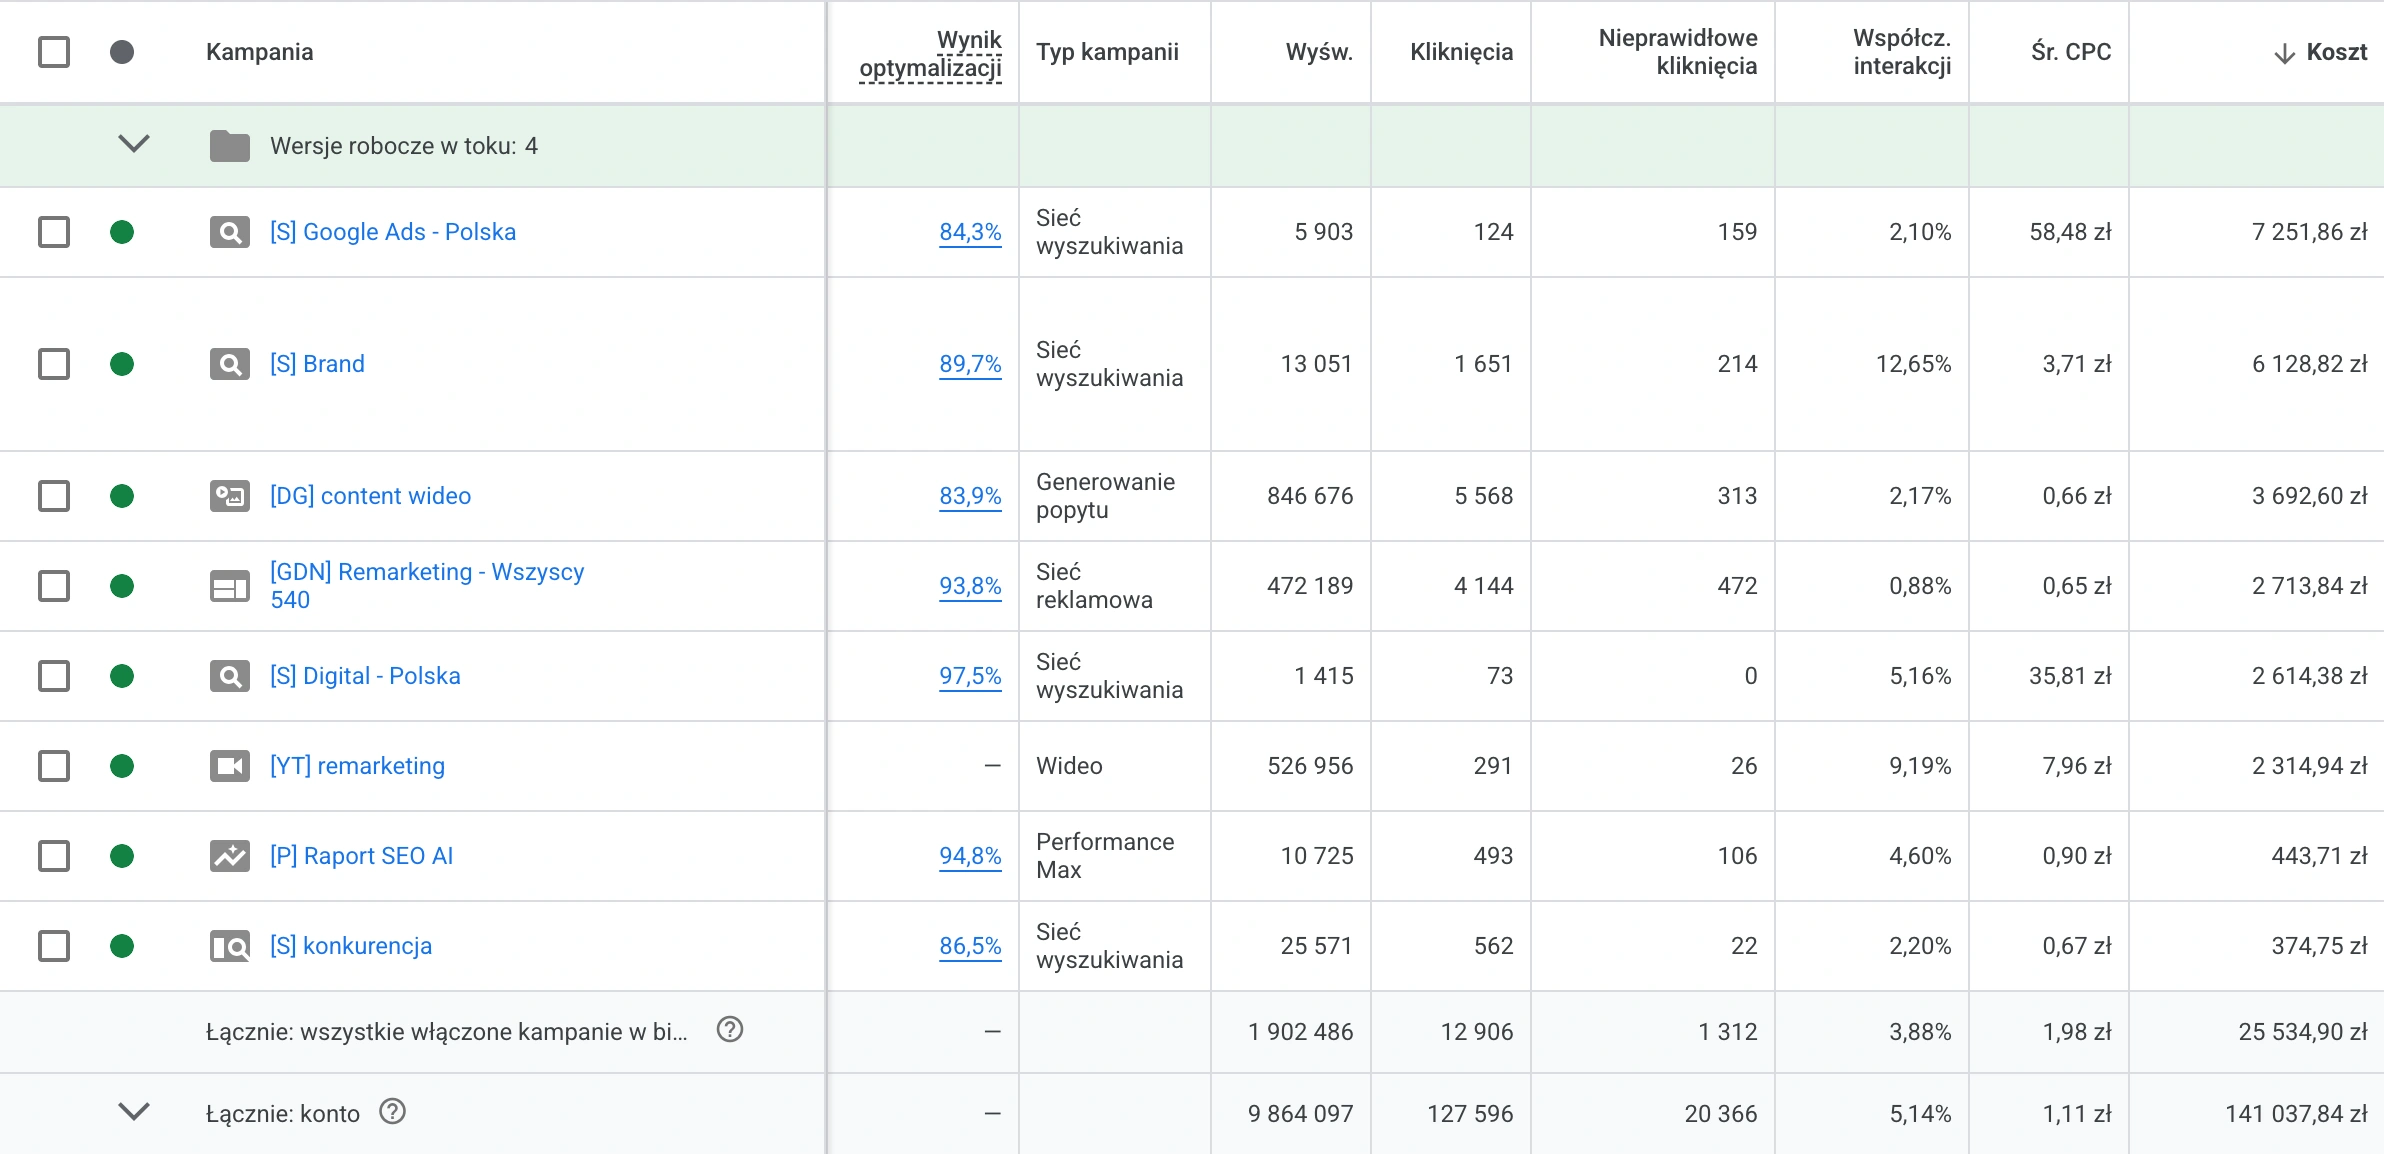The height and width of the screenshot is (1154, 2384).
Task: Tick checkbox for [P] Raport SEO AI
Action: point(54,856)
